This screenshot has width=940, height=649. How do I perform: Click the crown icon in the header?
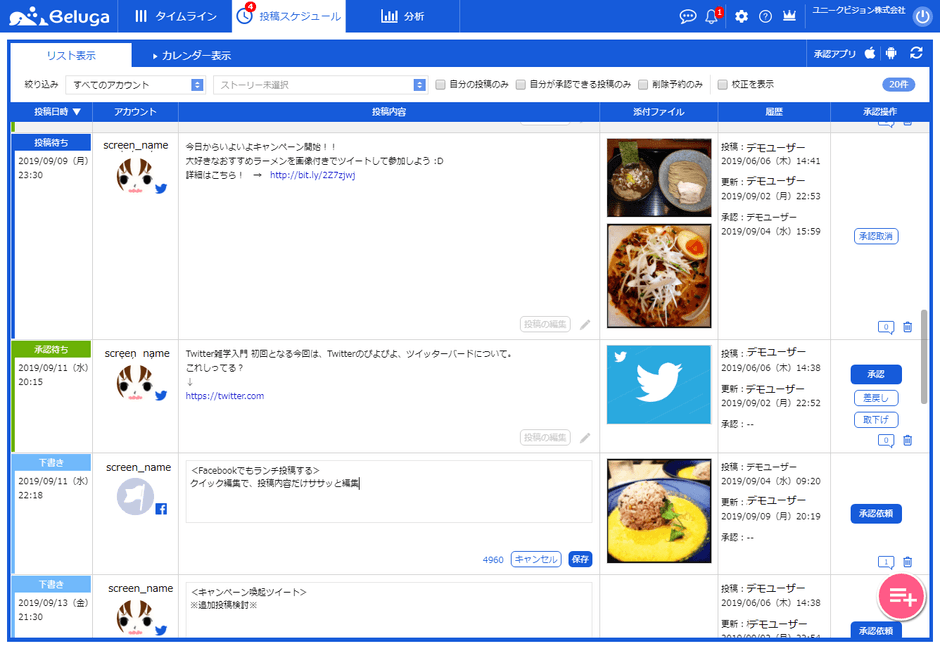(789, 16)
